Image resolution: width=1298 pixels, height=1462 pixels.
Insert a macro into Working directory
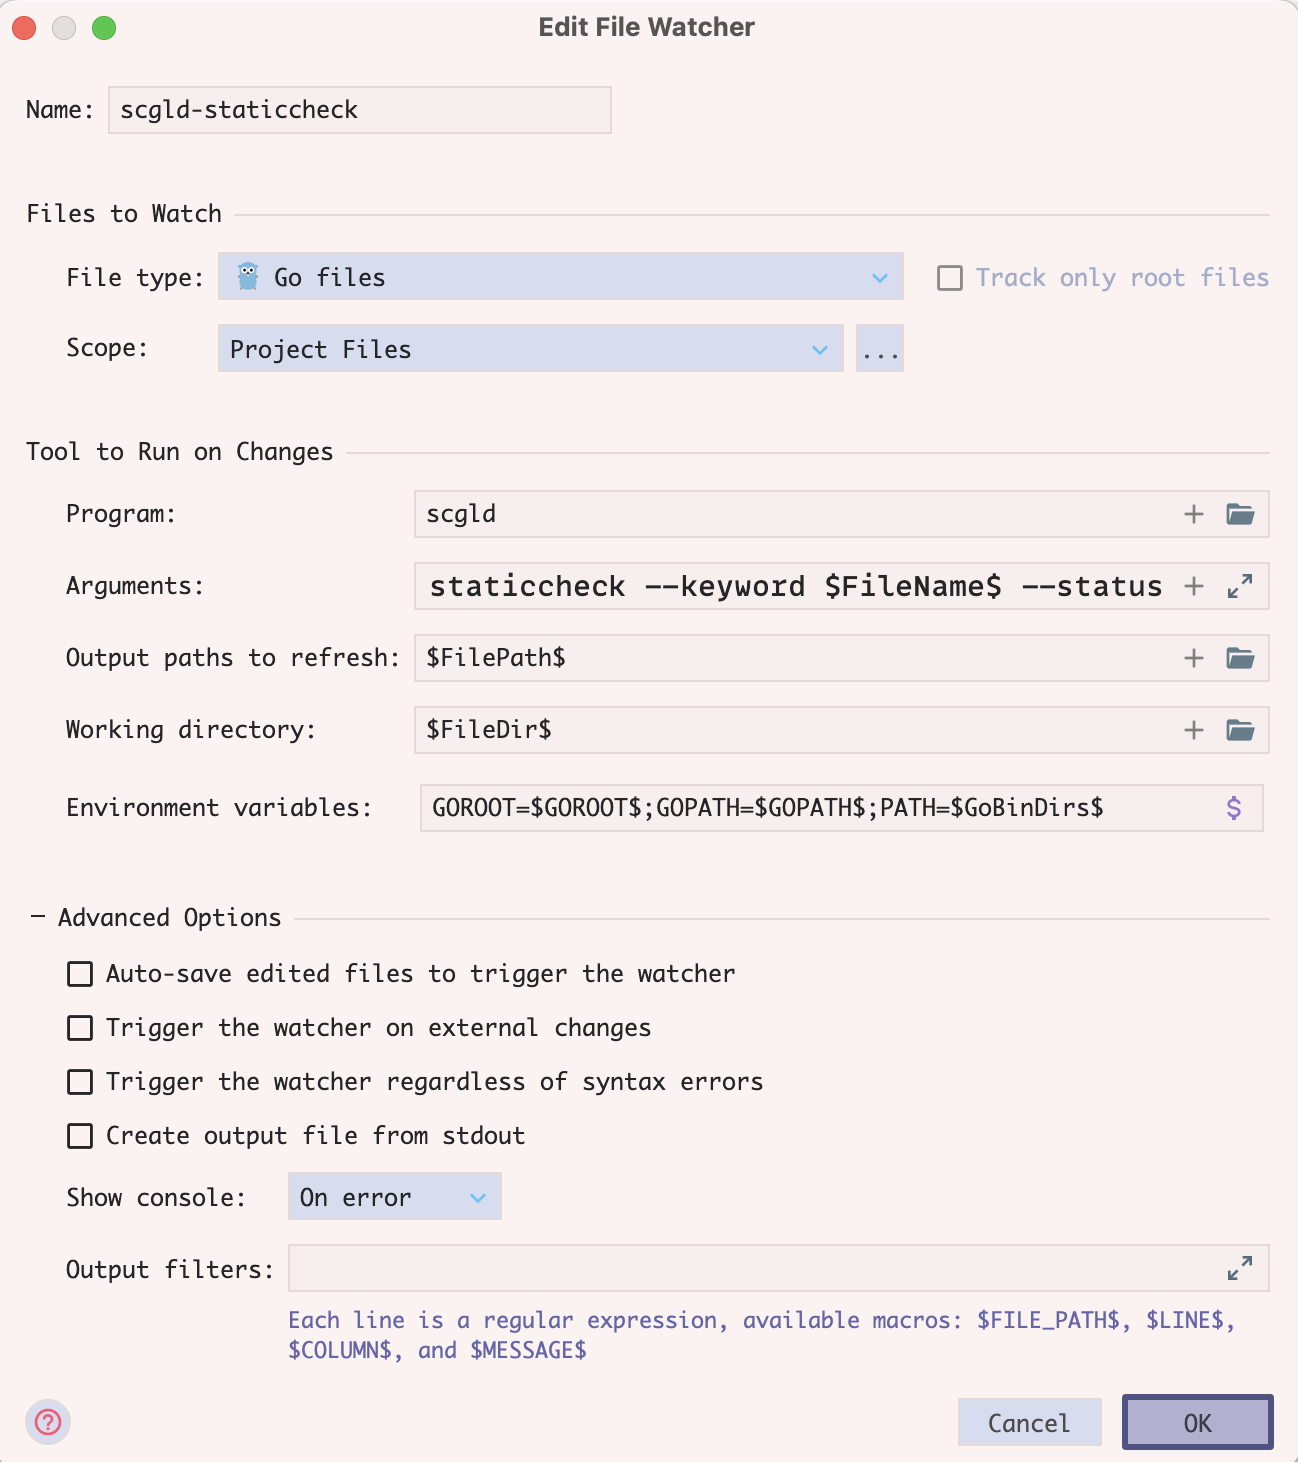pos(1193,730)
